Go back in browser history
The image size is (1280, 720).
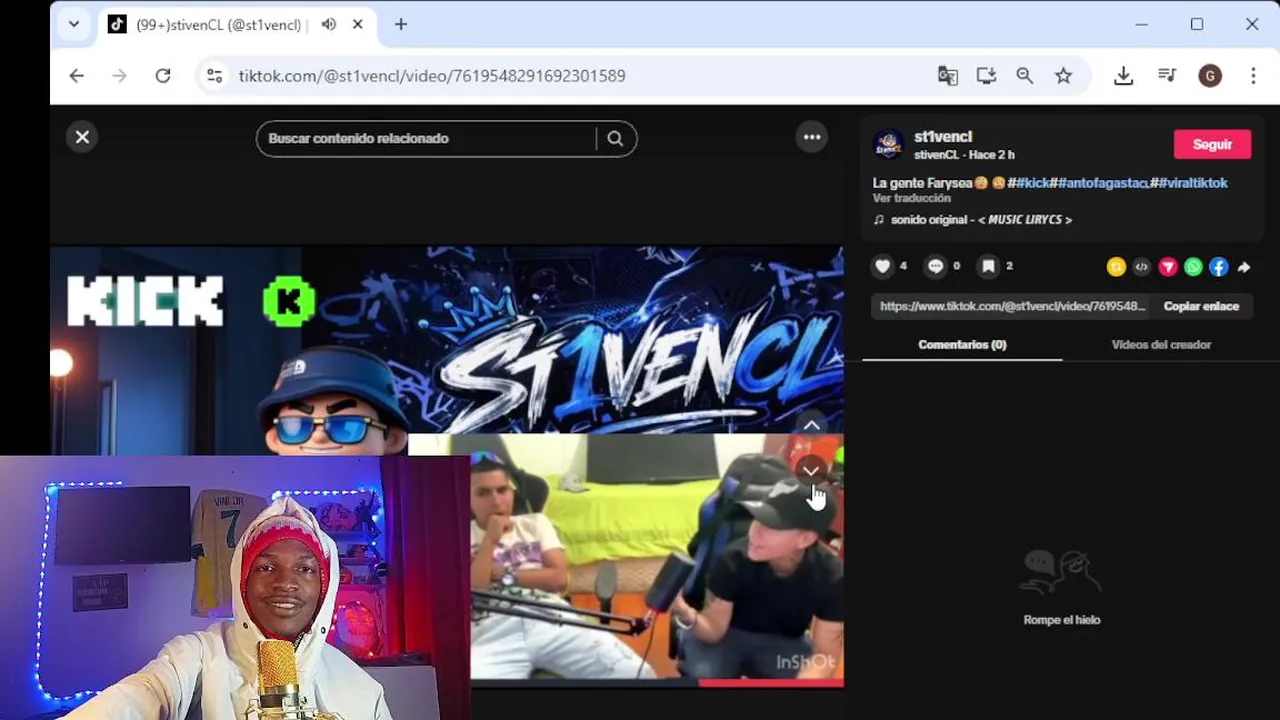(x=77, y=76)
